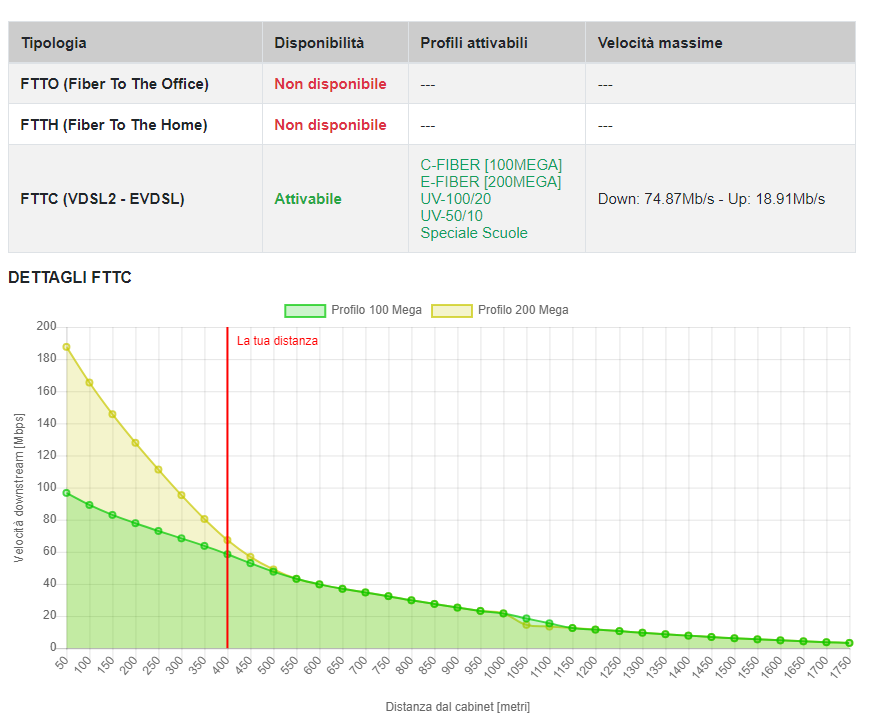Select the E-FIBER [200MEGA] profile
This screenshot has height=725, width=873.
click(491, 182)
